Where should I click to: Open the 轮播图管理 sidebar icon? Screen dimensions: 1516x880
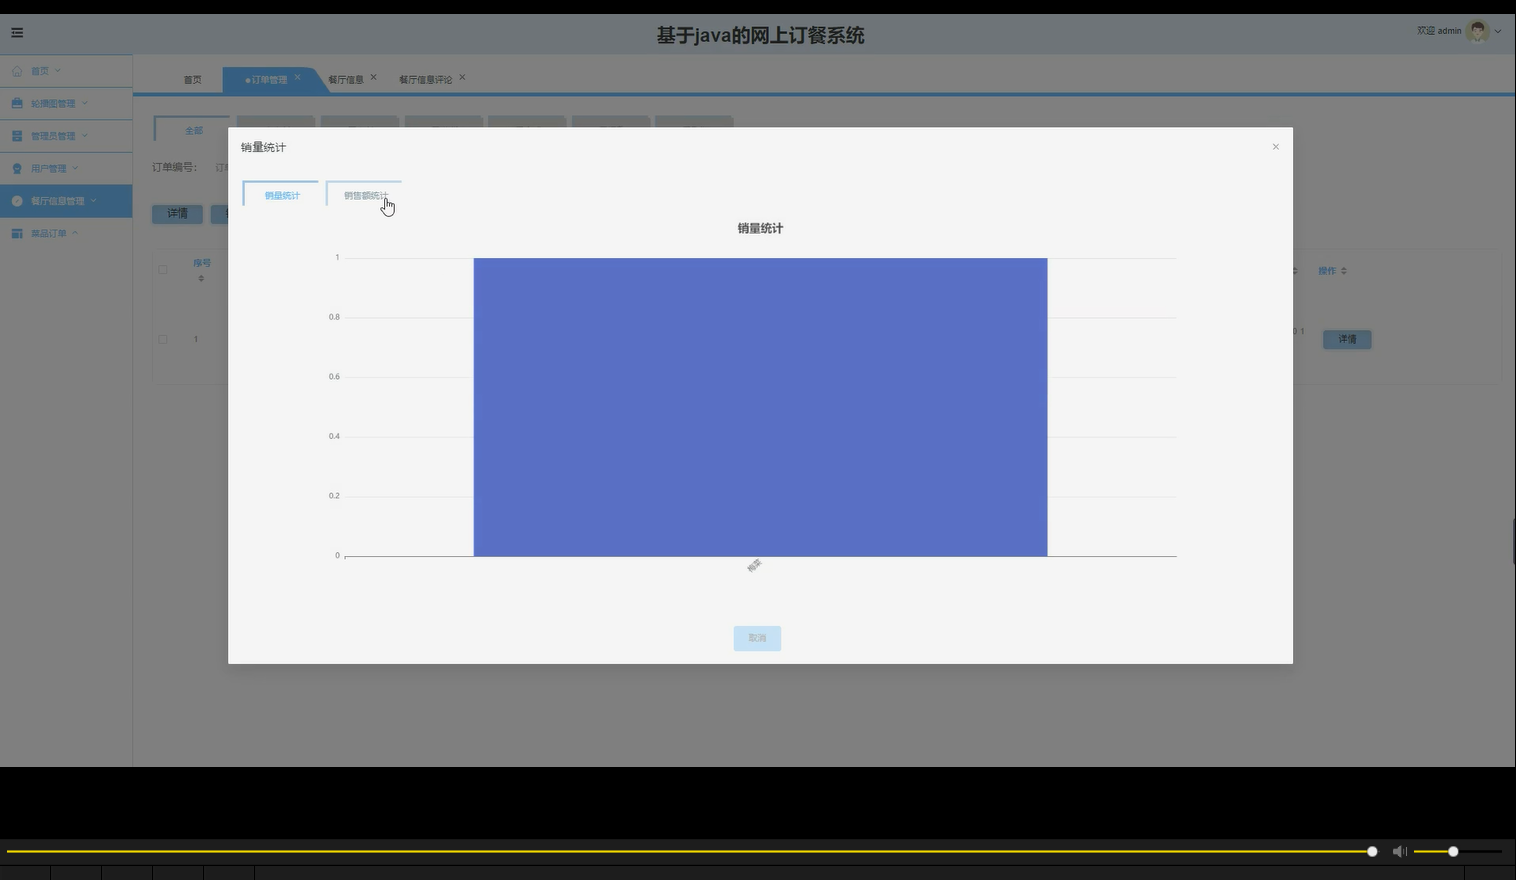coord(15,103)
